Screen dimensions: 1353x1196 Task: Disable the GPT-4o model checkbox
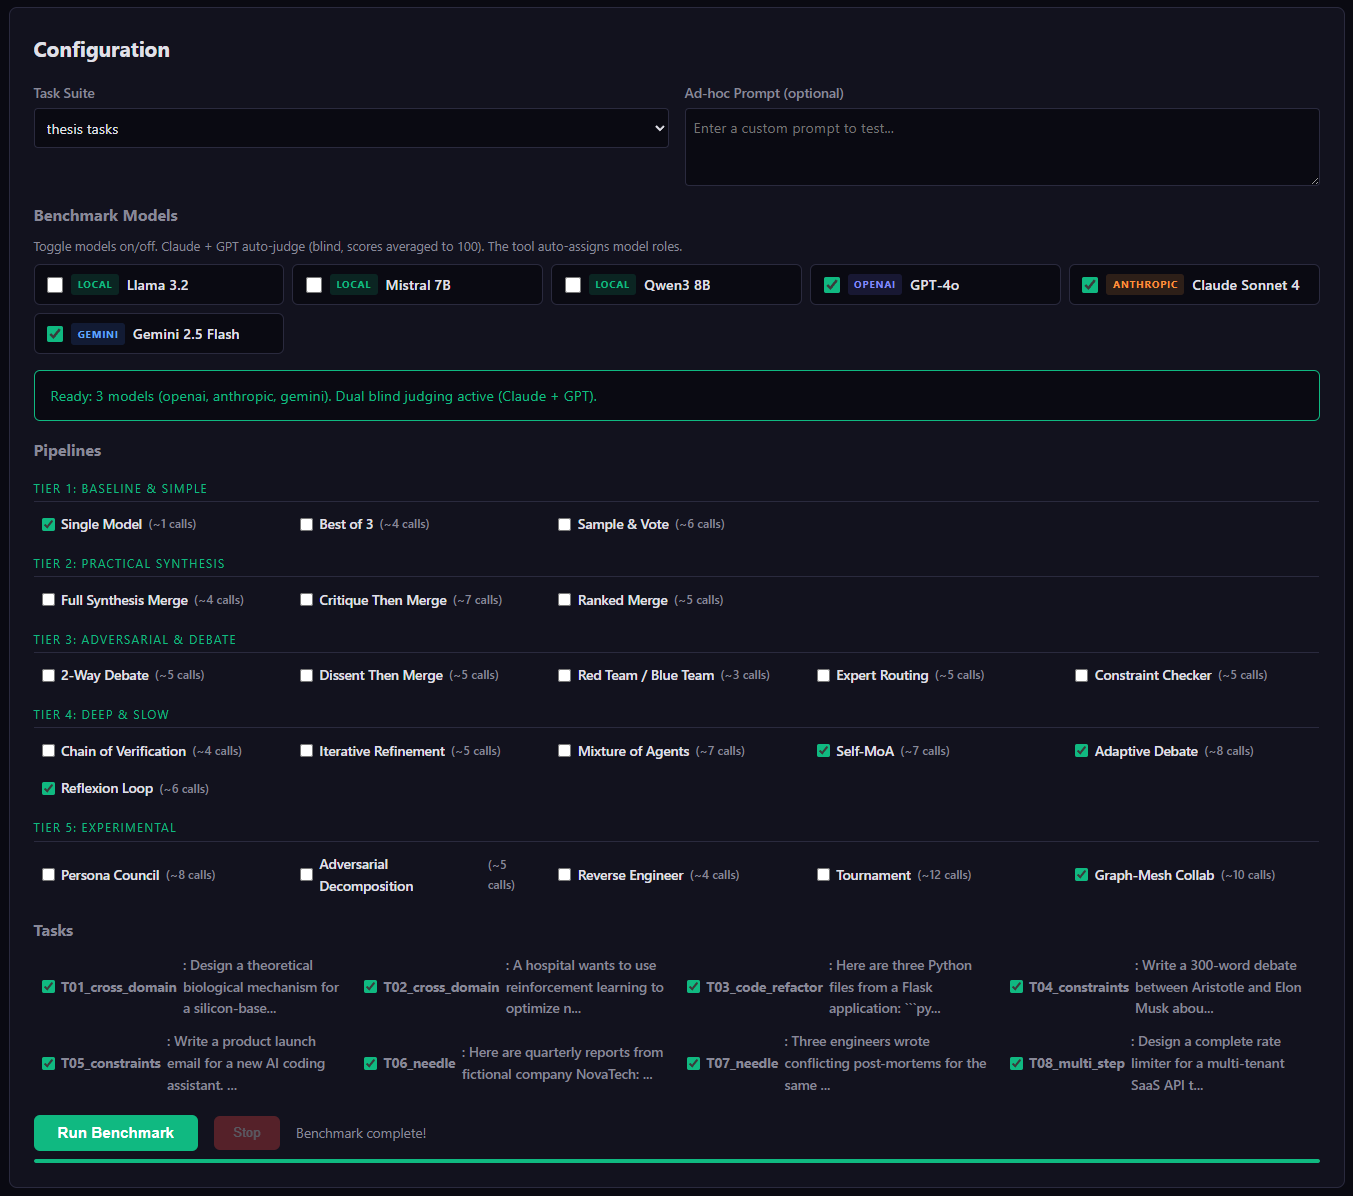(832, 285)
